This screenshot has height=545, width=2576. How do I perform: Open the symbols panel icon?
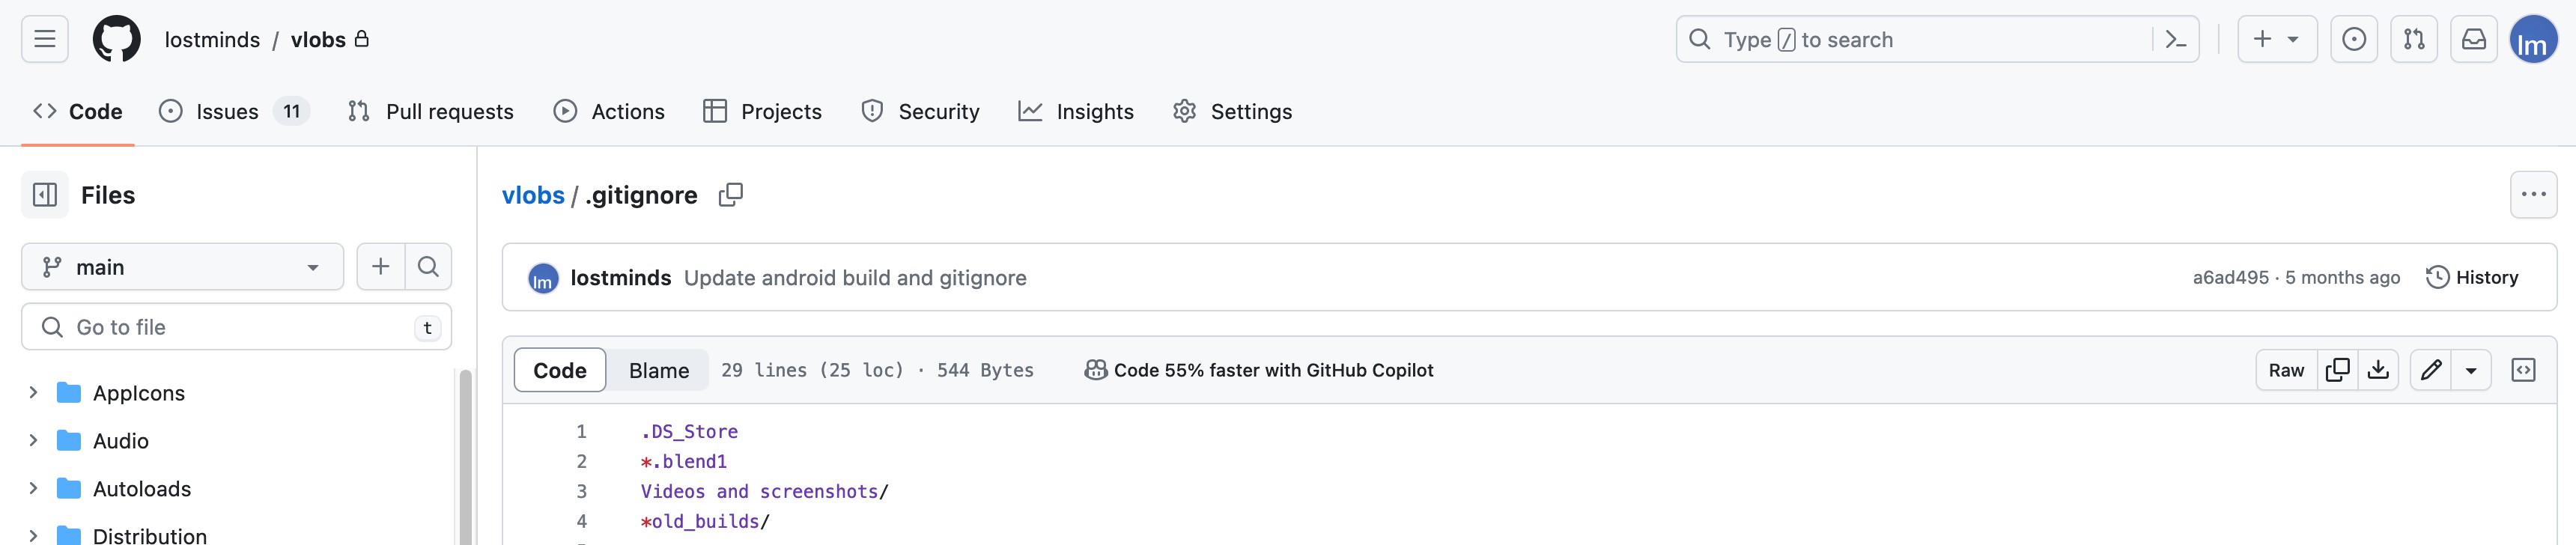[x=2523, y=370]
